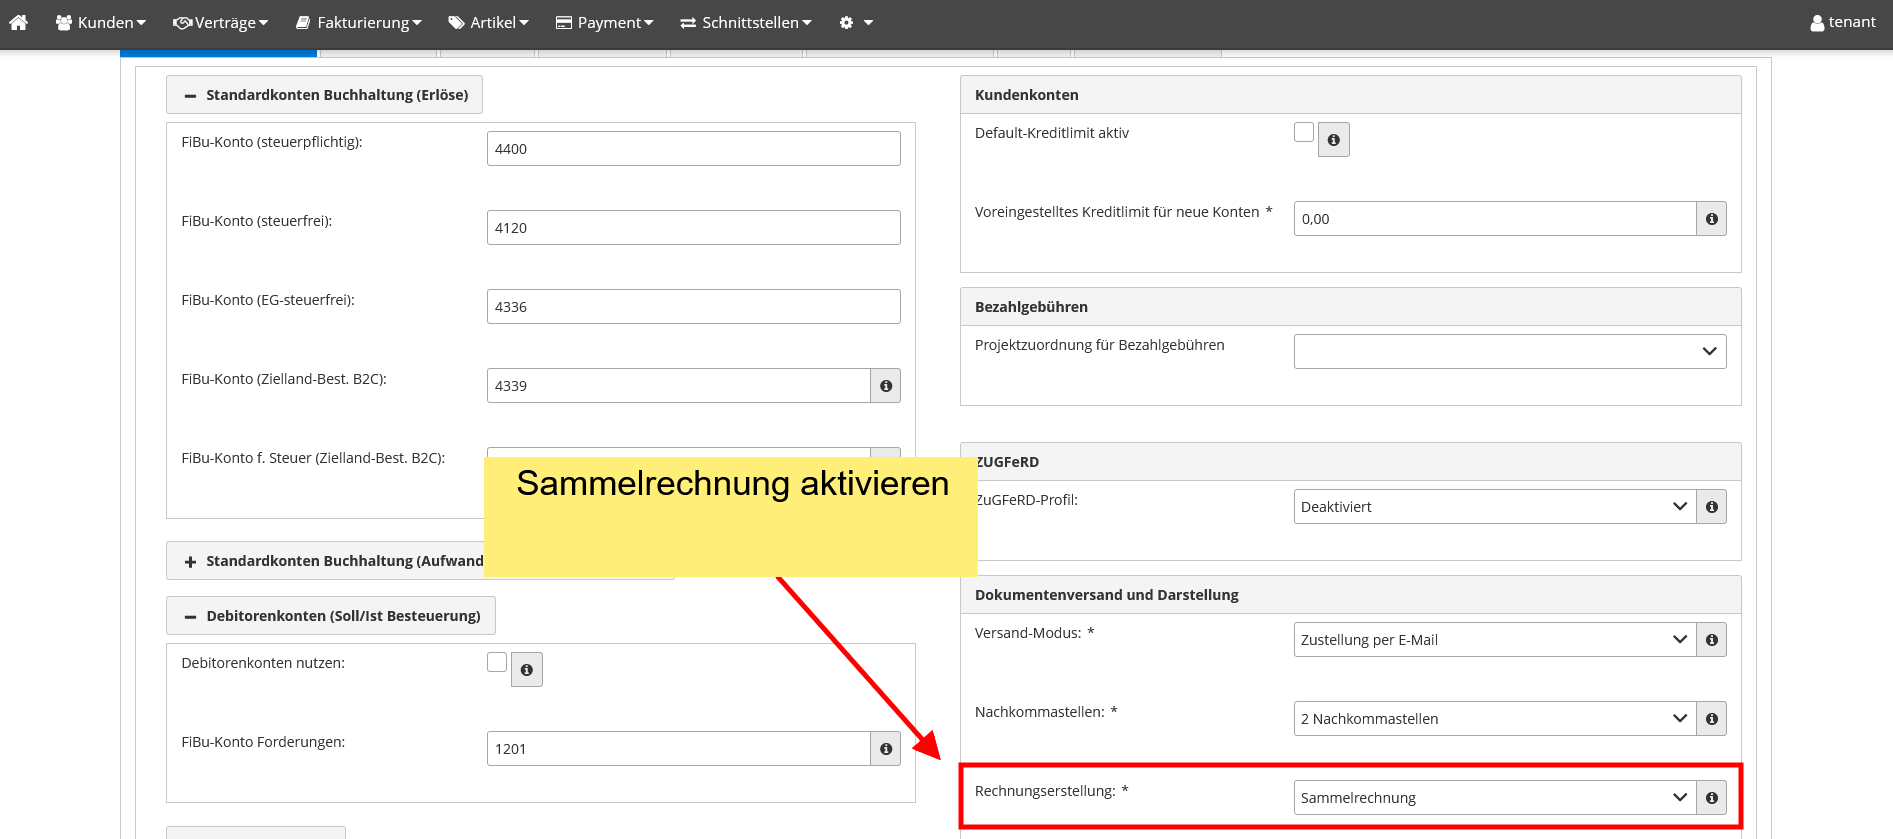
Task: Select Projektzuordnung für Bezahlgebühren dropdown
Action: coord(1509,351)
